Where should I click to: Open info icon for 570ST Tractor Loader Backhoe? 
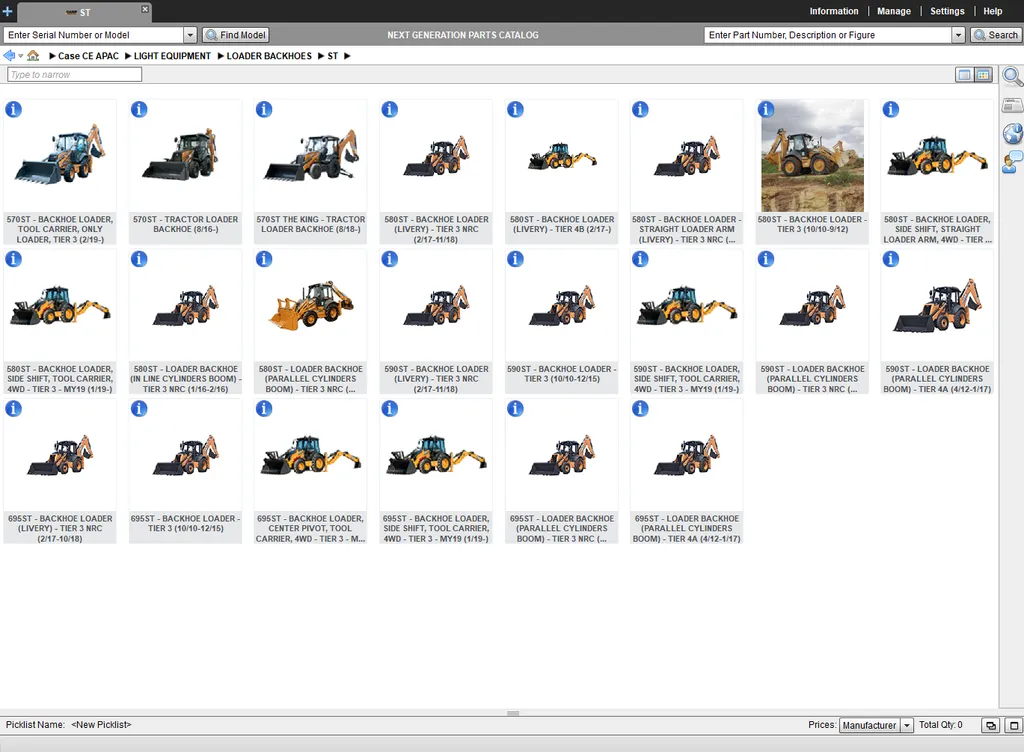click(139, 109)
